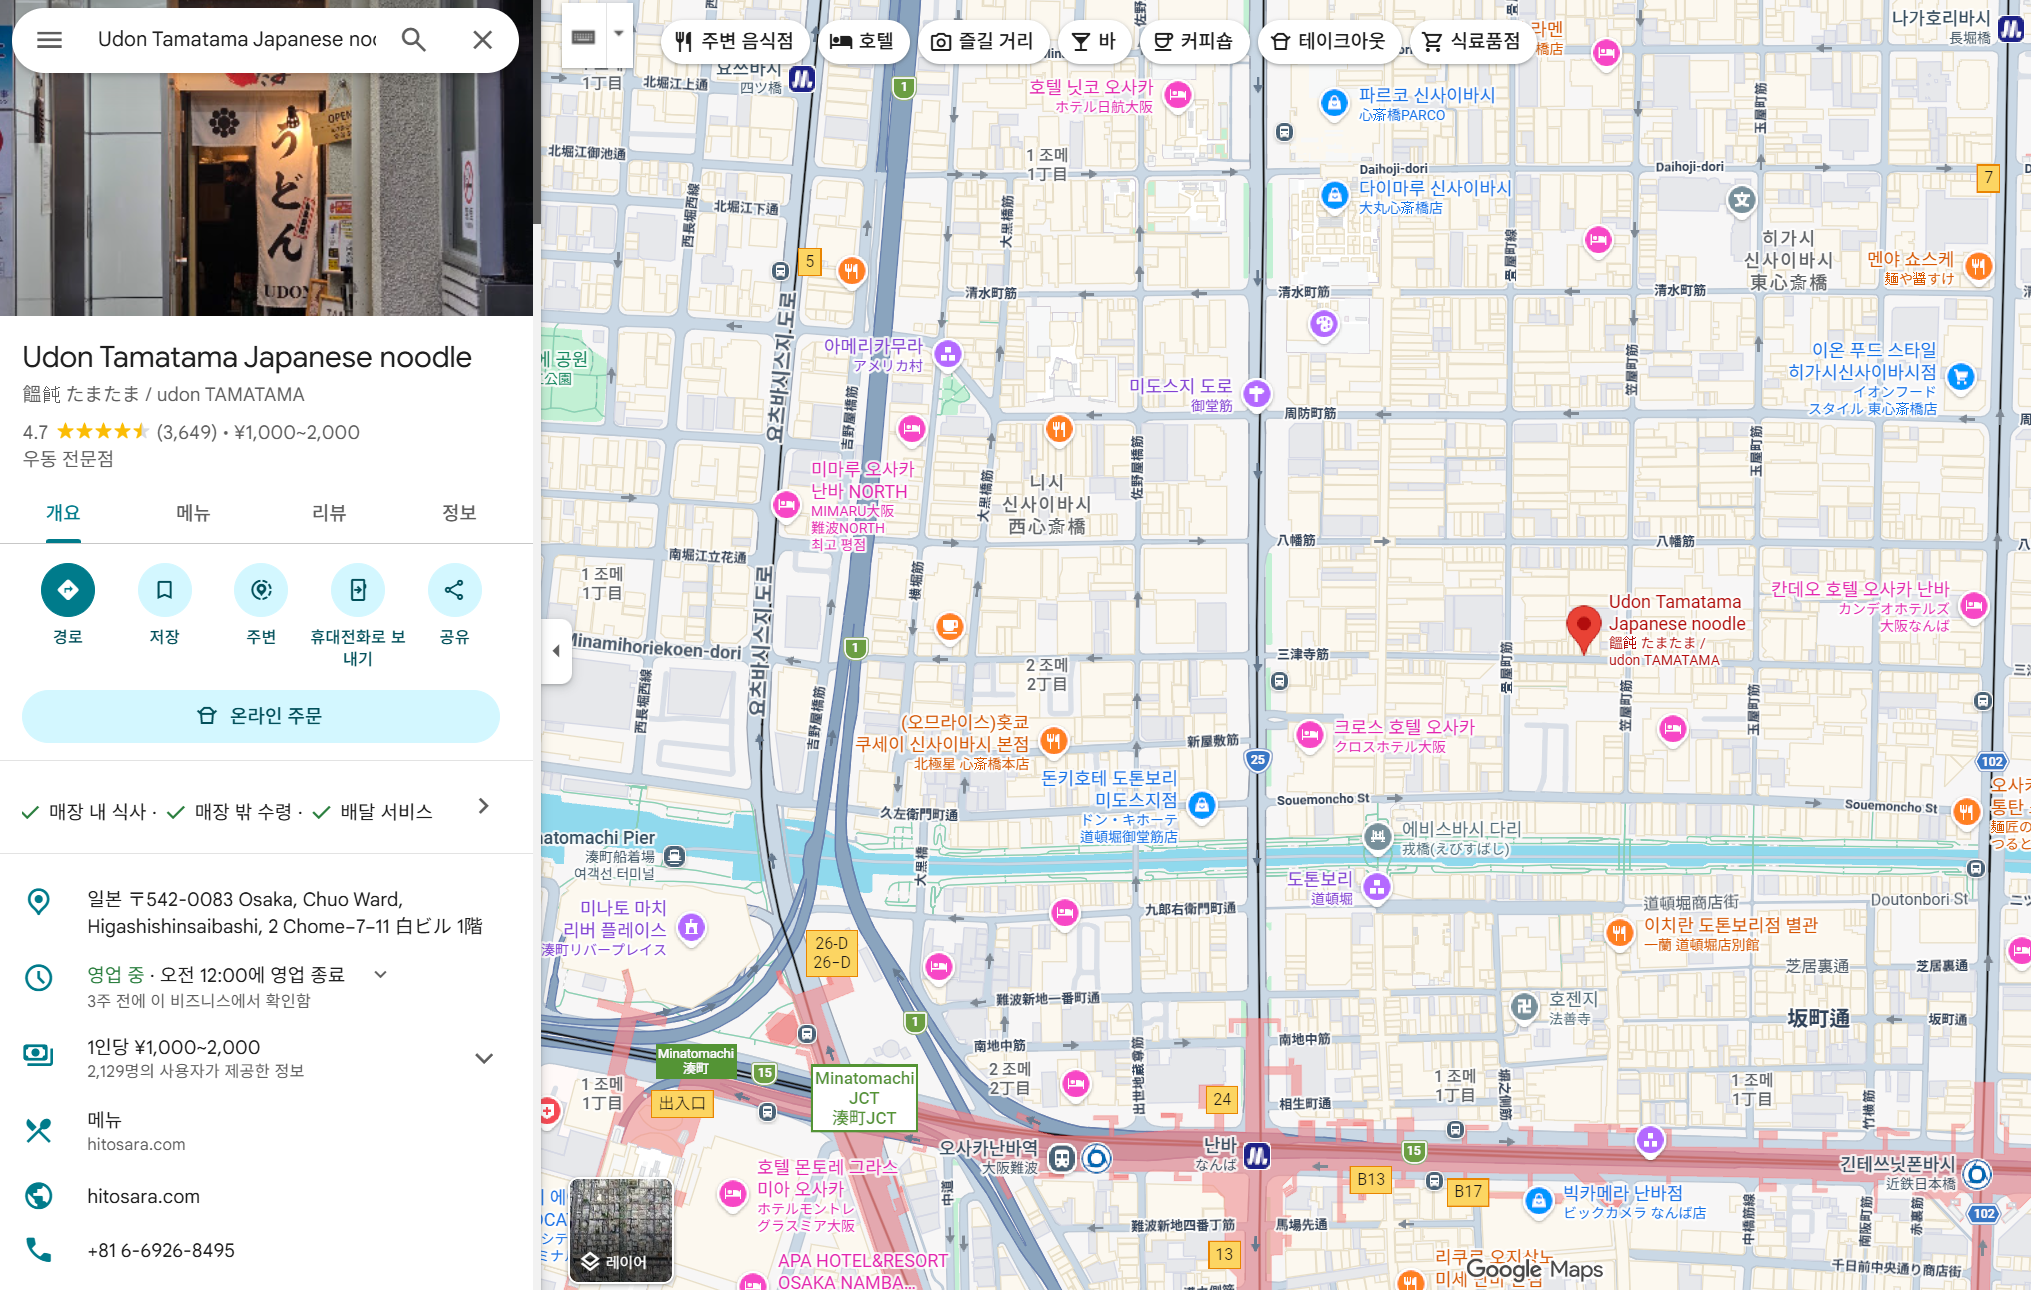This screenshot has height=1290, width=2031.
Task: Open the input tools dropdown arrow
Action: pos(619,34)
